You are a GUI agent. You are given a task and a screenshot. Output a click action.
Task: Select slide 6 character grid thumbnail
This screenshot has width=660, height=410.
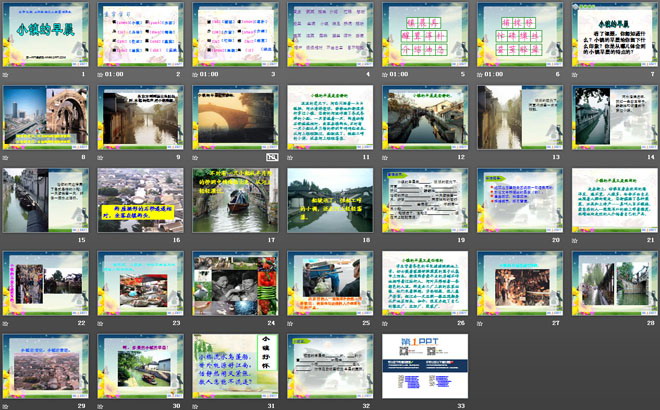pos(520,35)
